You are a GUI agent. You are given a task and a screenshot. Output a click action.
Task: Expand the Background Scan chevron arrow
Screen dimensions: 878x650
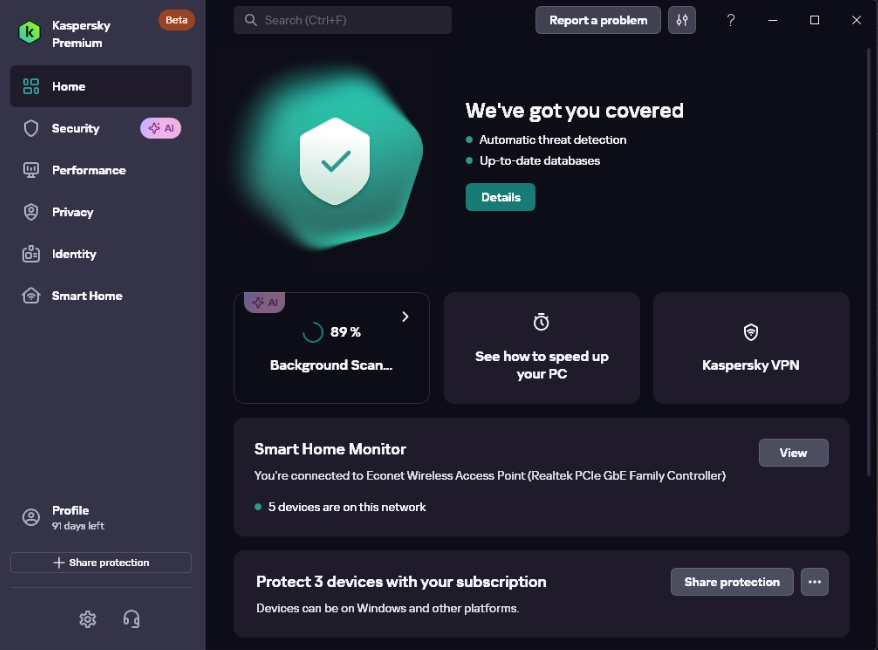pos(405,317)
